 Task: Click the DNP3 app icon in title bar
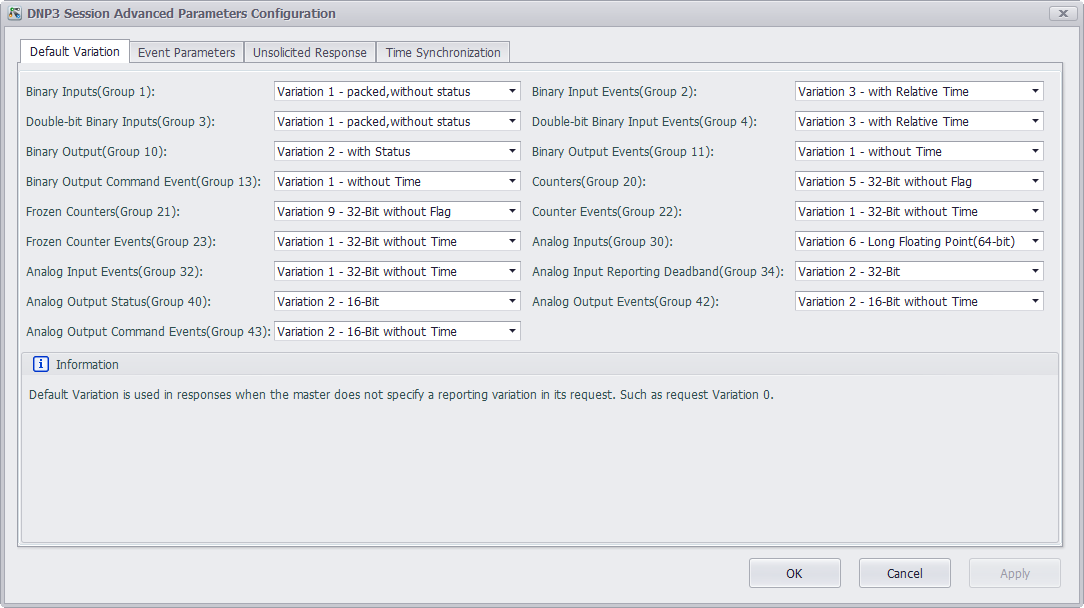pos(15,14)
